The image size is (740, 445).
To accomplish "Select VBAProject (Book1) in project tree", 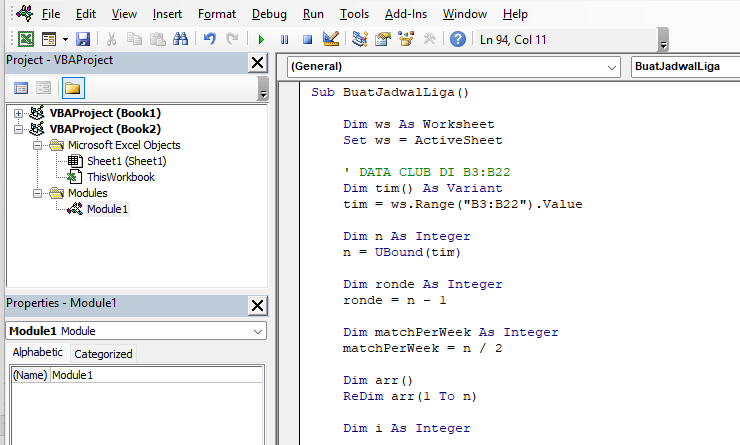I will pyautogui.click(x=105, y=113).
